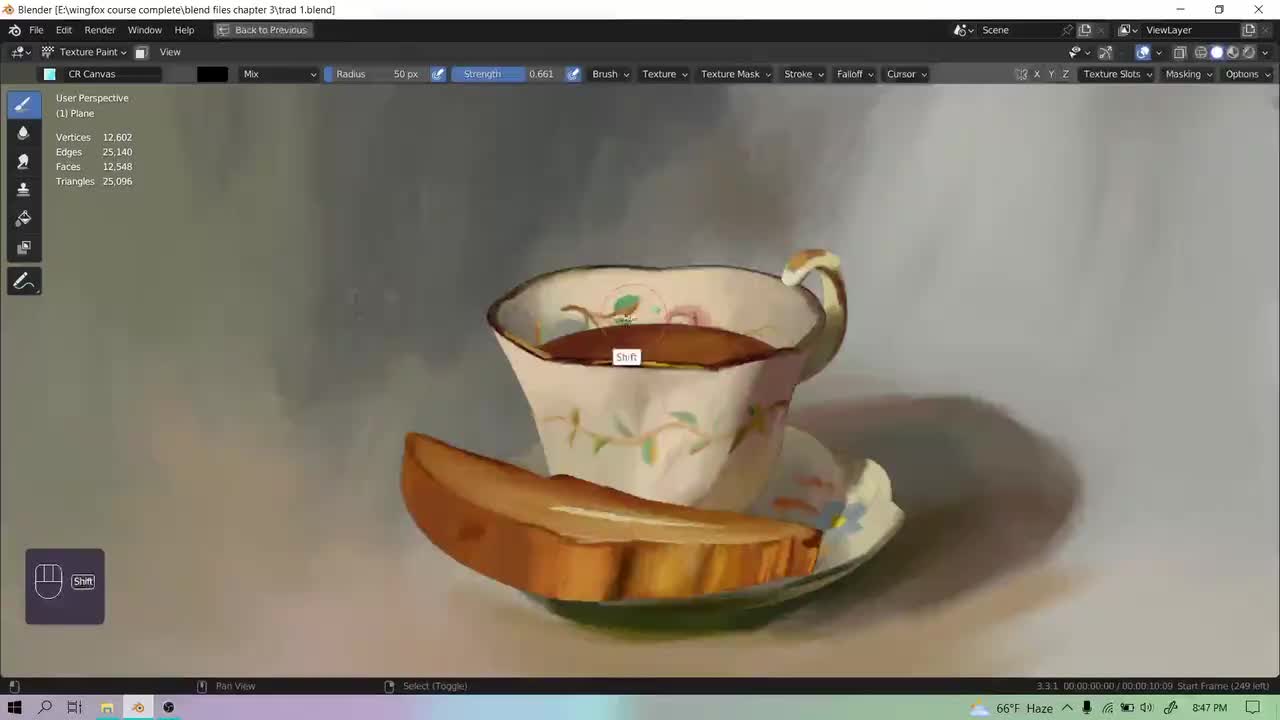Image resolution: width=1280 pixels, height=720 pixels.
Task: Open the Texture Paint mode dropdown
Action: (x=92, y=52)
